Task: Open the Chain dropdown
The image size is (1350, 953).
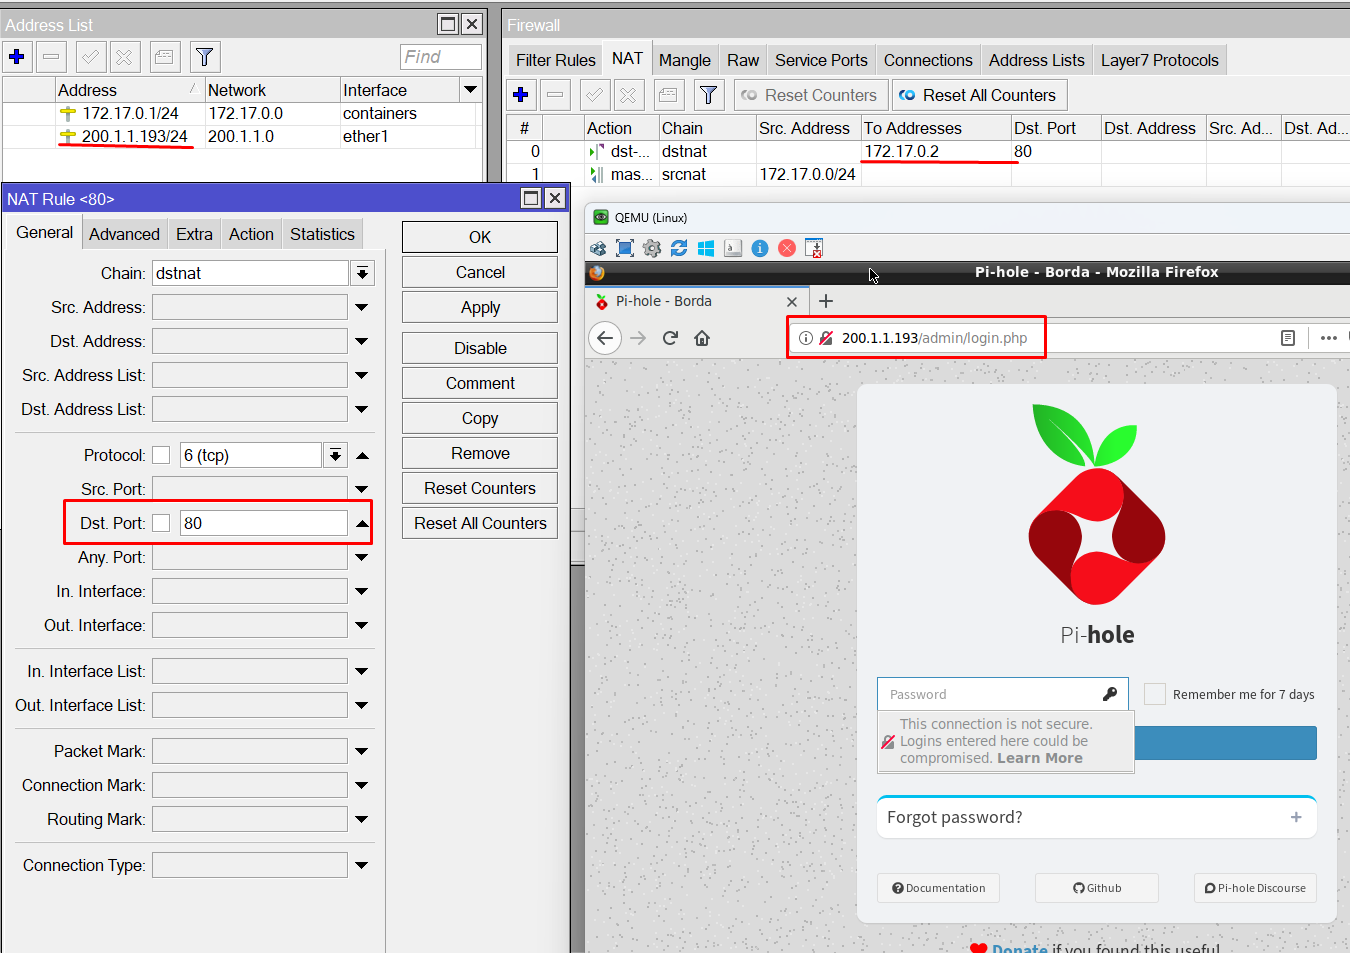Action: click(x=362, y=273)
